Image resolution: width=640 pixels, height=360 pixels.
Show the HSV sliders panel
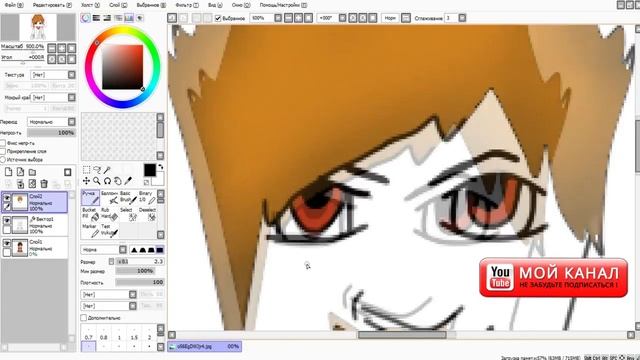(x=107, y=18)
